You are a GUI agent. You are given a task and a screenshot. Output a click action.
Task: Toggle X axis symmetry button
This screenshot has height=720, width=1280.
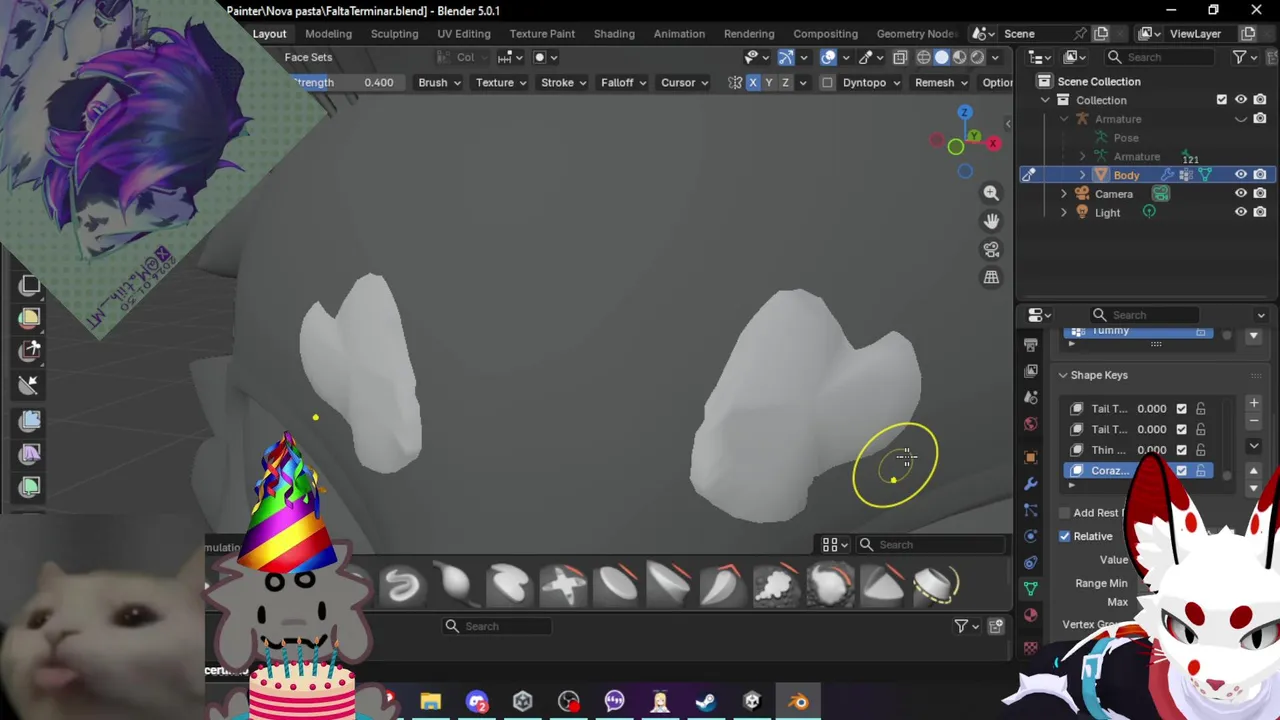(x=753, y=82)
